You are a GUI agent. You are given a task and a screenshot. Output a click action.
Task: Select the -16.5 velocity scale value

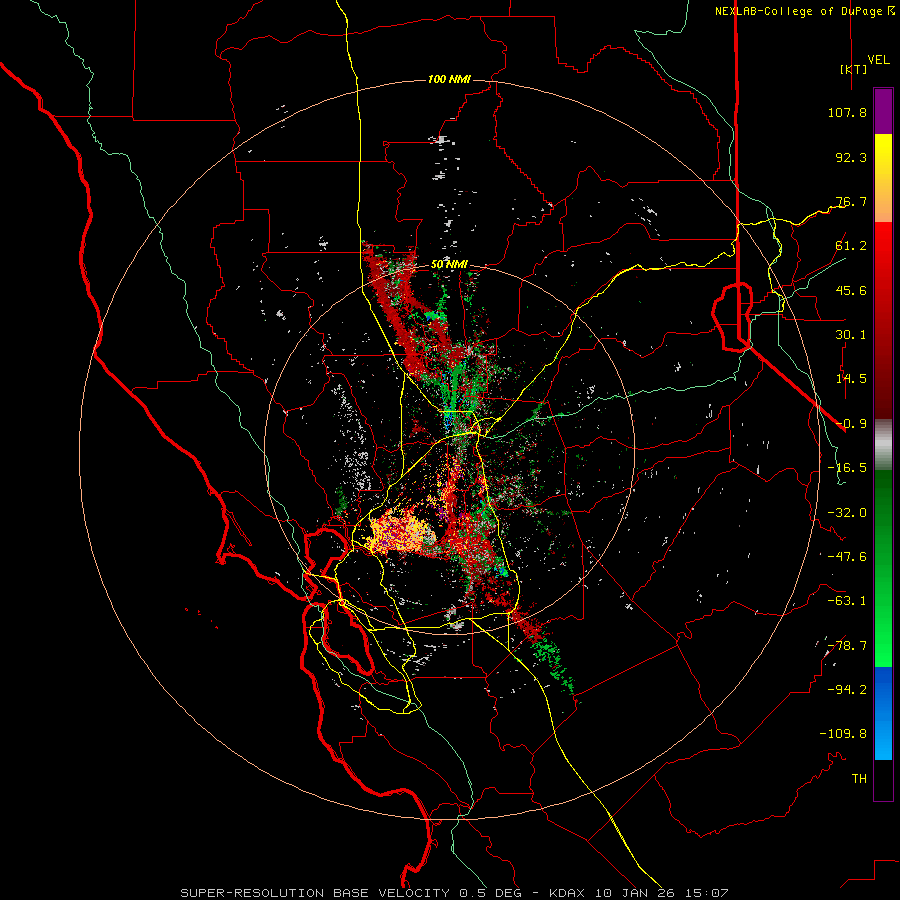coord(847,468)
